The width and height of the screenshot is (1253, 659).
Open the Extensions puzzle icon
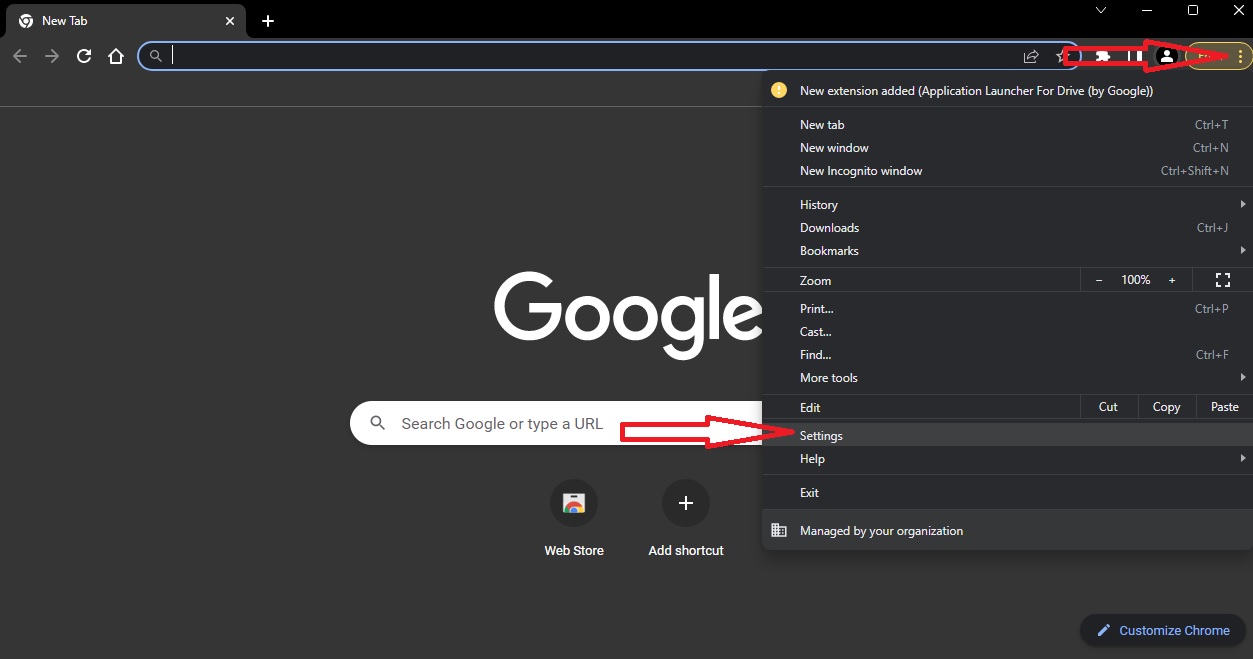(x=1103, y=57)
